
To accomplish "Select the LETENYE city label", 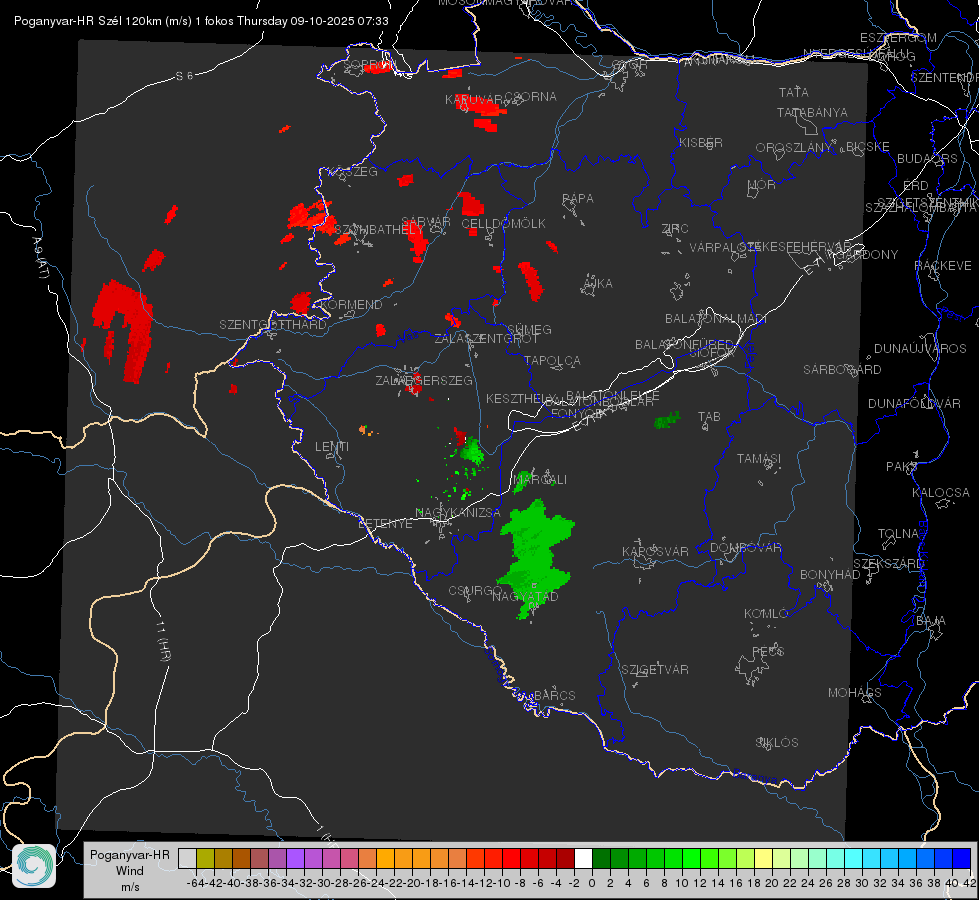I will pyautogui.click(x=385, y=523).
